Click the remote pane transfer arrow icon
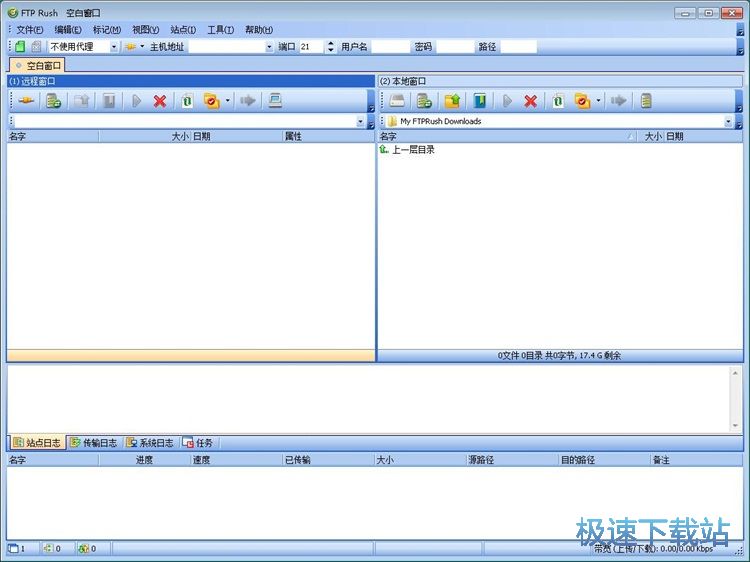 (x=247, y=101)
